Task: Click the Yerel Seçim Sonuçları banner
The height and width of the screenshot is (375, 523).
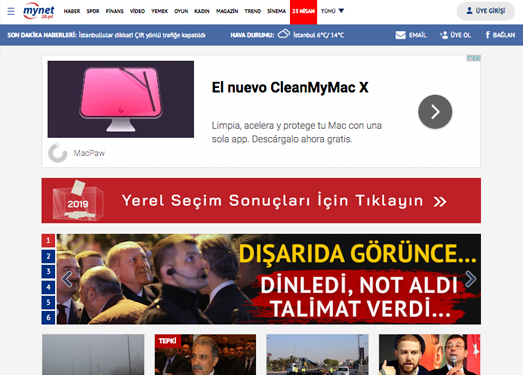Action: [x=261, y=201]
